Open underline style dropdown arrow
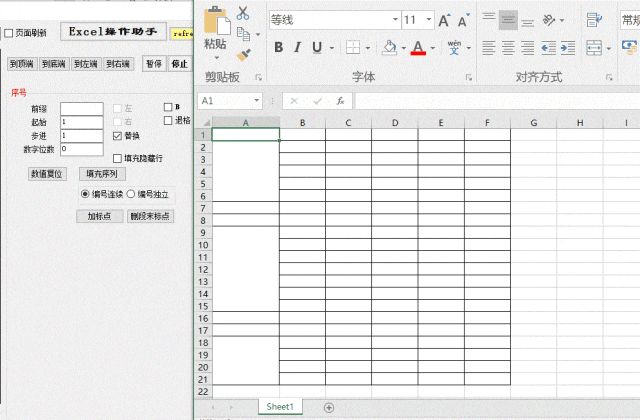The height and width of the screenshot is (420, 640). [x=332, y=48]
